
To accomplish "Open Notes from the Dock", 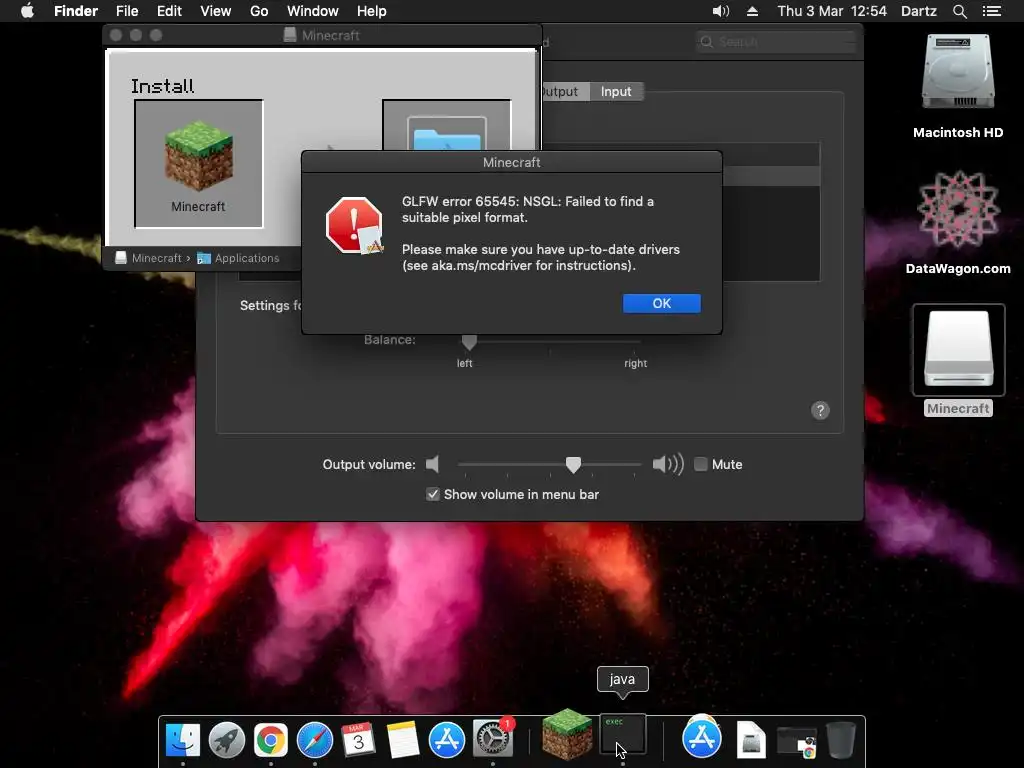I will pos(402,739).
